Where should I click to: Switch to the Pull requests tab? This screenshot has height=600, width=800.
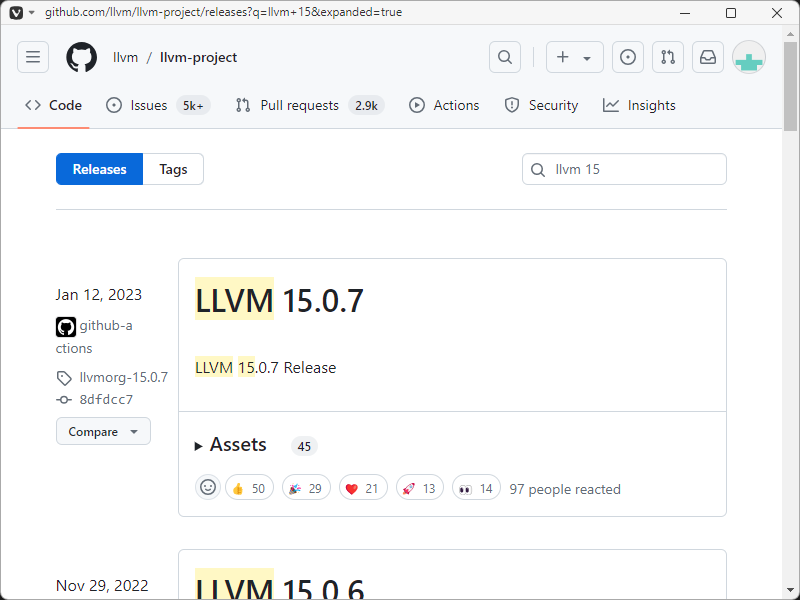310,106
